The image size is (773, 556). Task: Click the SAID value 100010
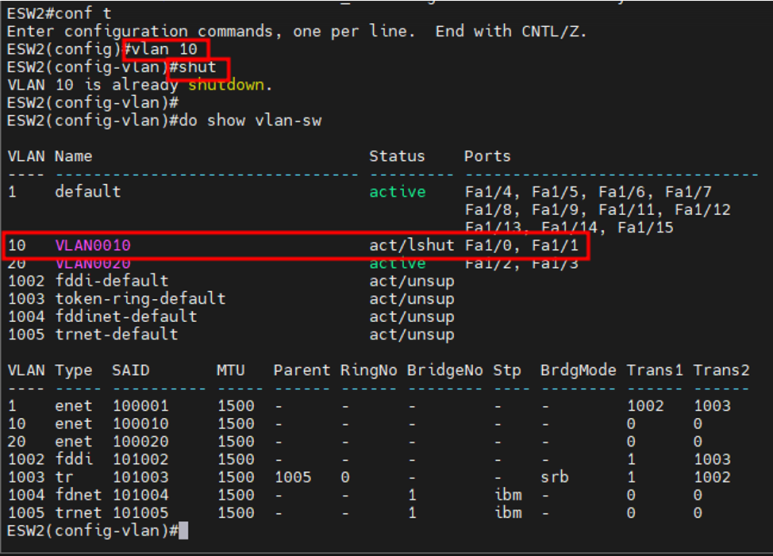[141, 424]
